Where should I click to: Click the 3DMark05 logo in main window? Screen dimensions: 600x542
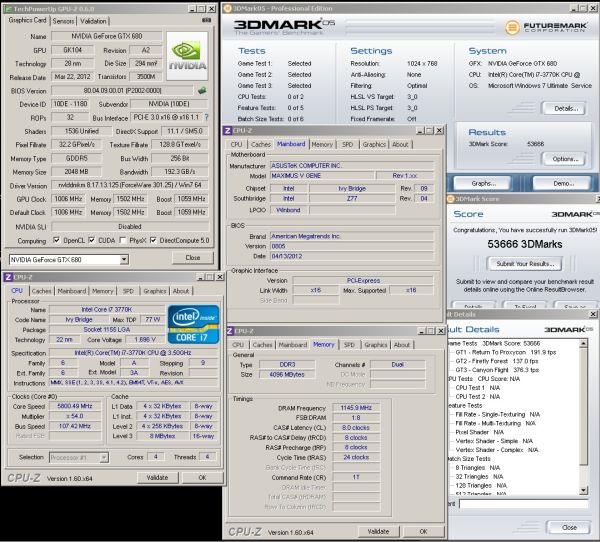pos(284,27)
